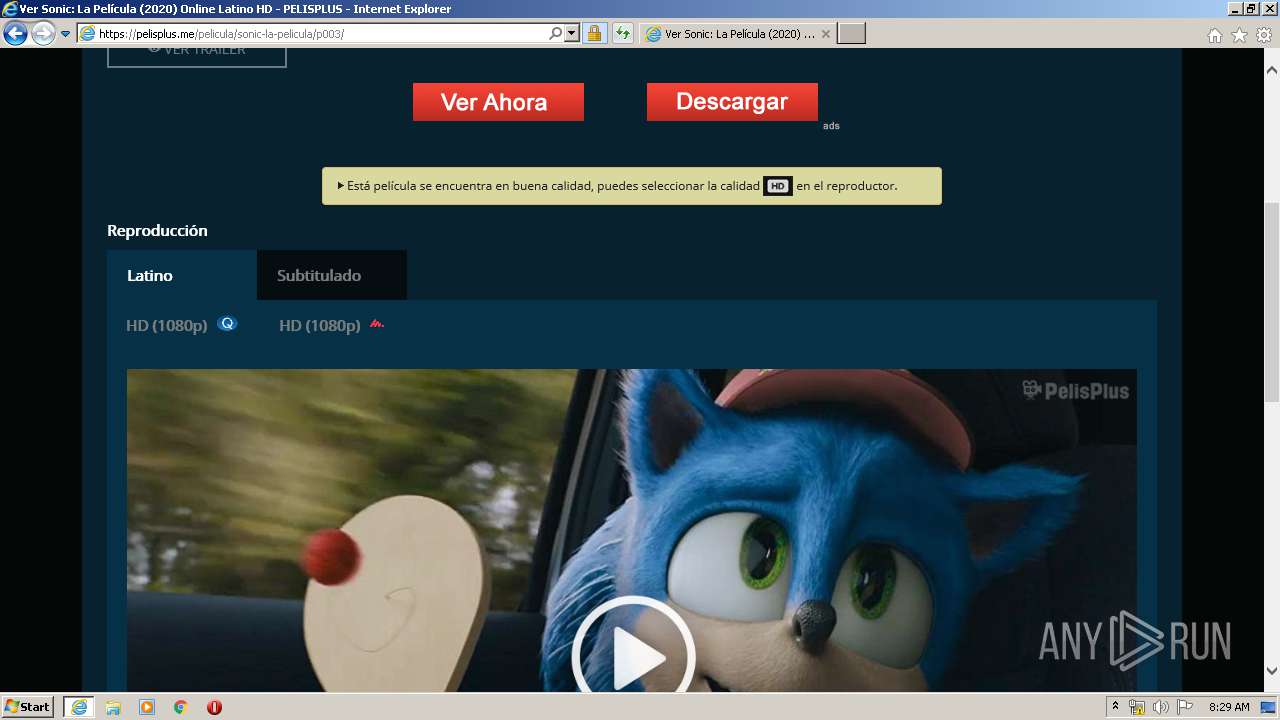Click the 8:29 AM clock

pos(1229,707)
